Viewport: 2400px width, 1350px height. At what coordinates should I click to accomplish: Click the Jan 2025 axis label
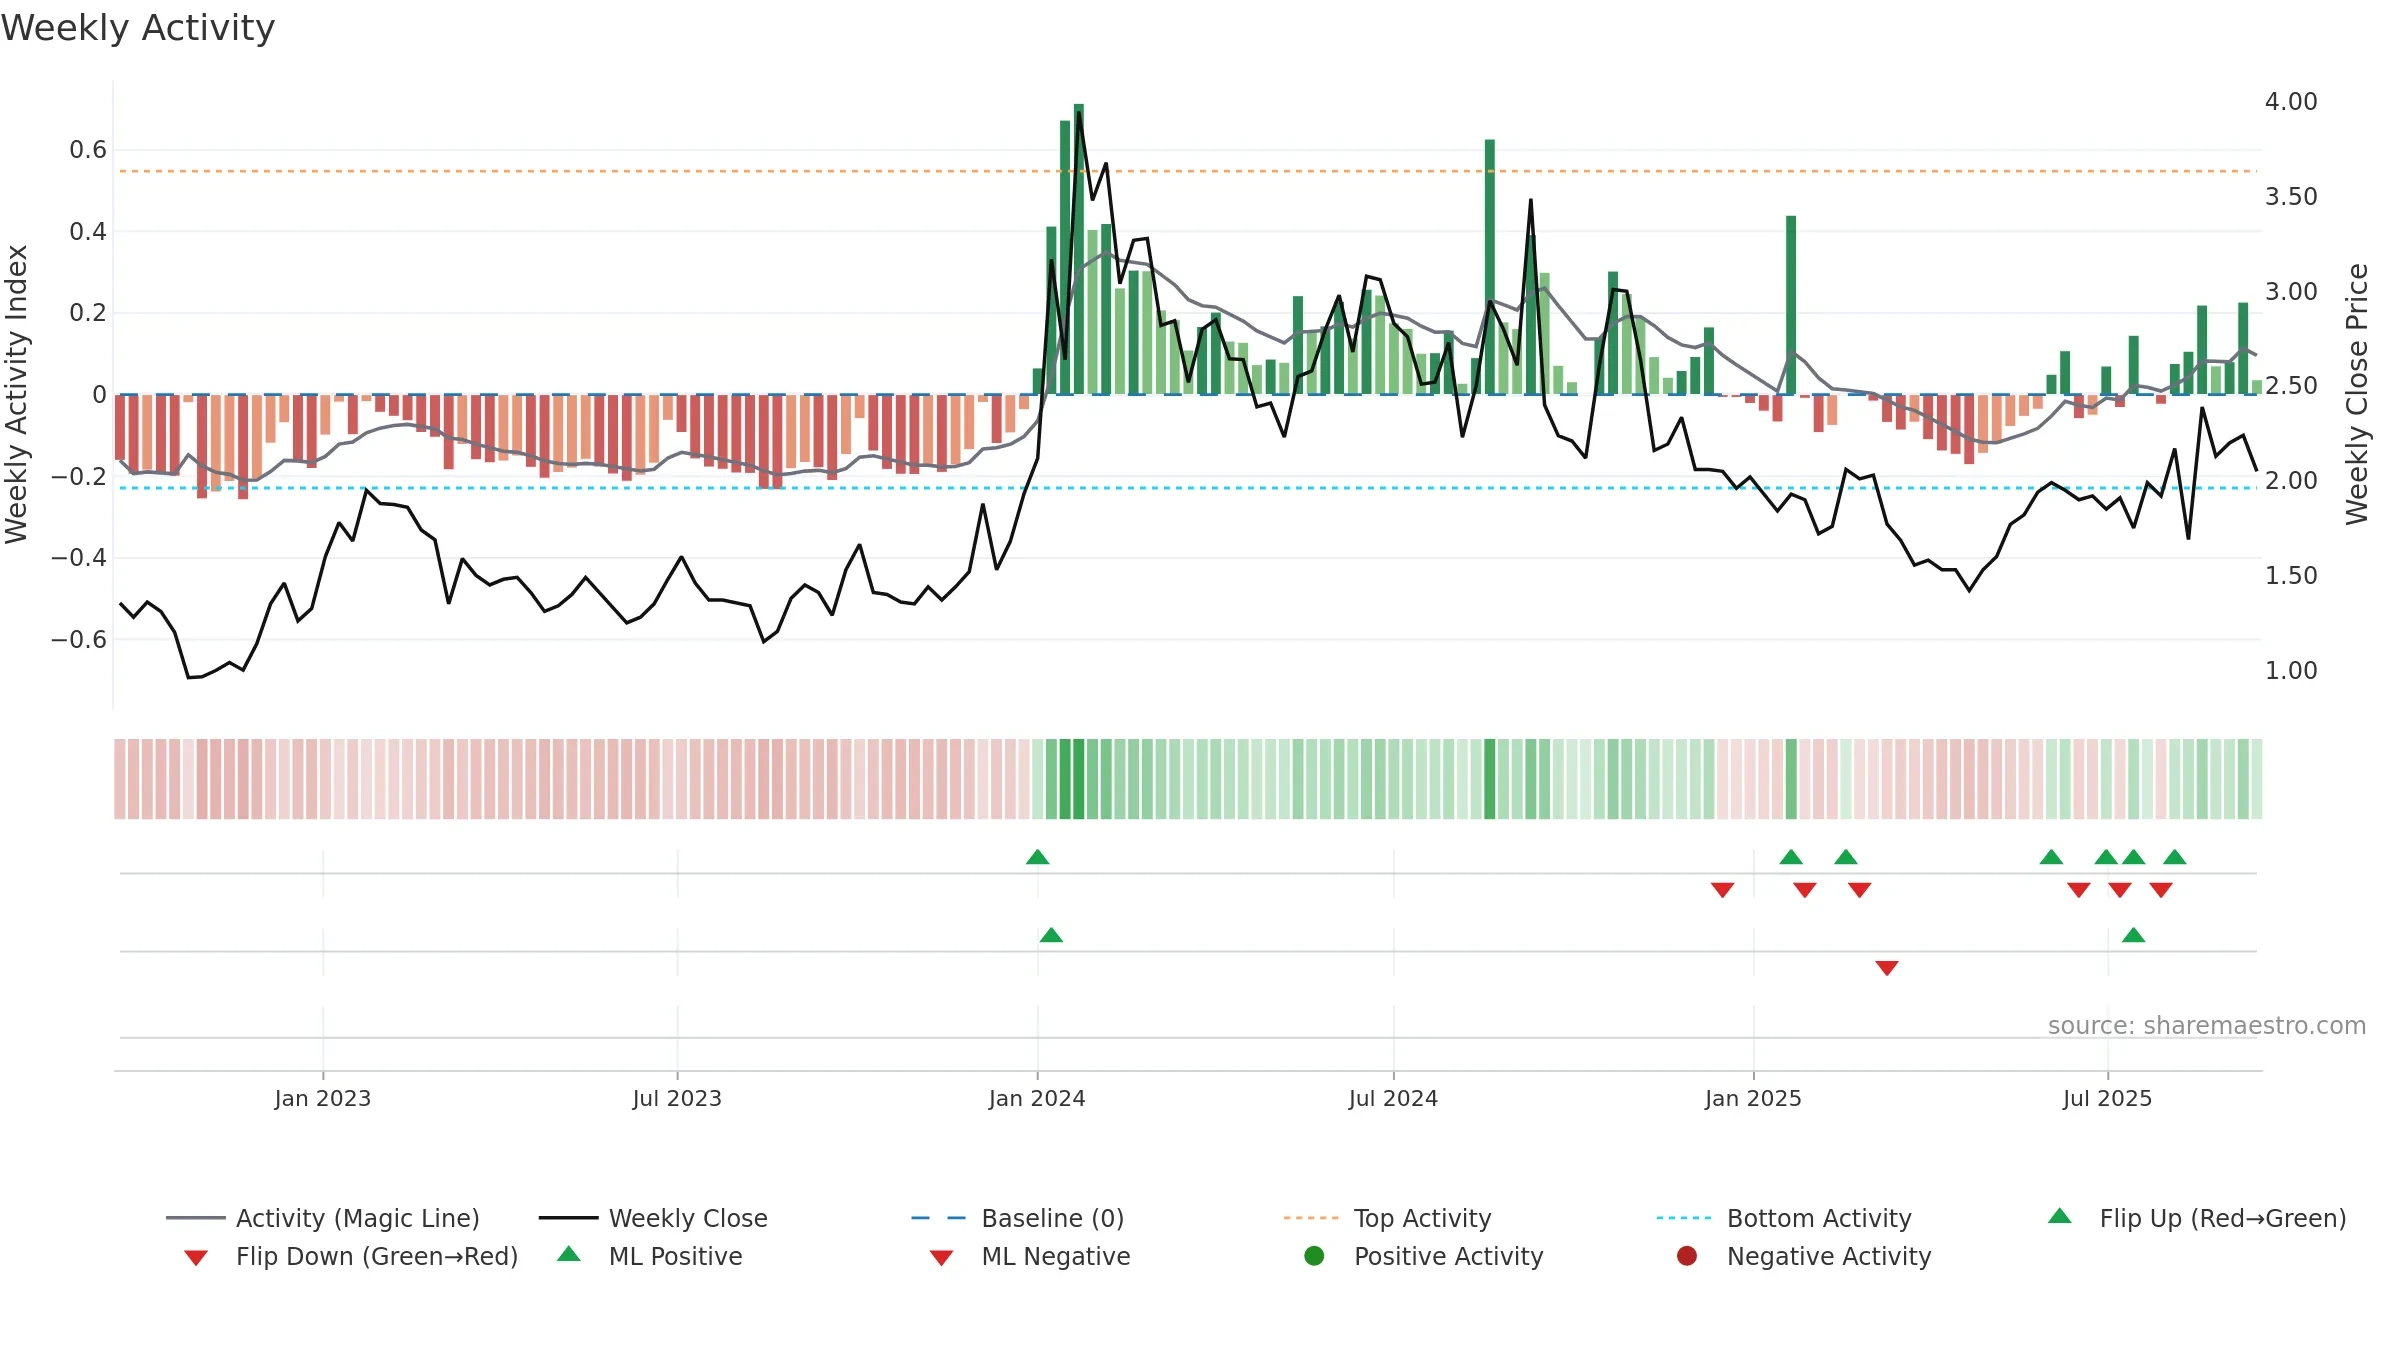click(1753, 1099)
